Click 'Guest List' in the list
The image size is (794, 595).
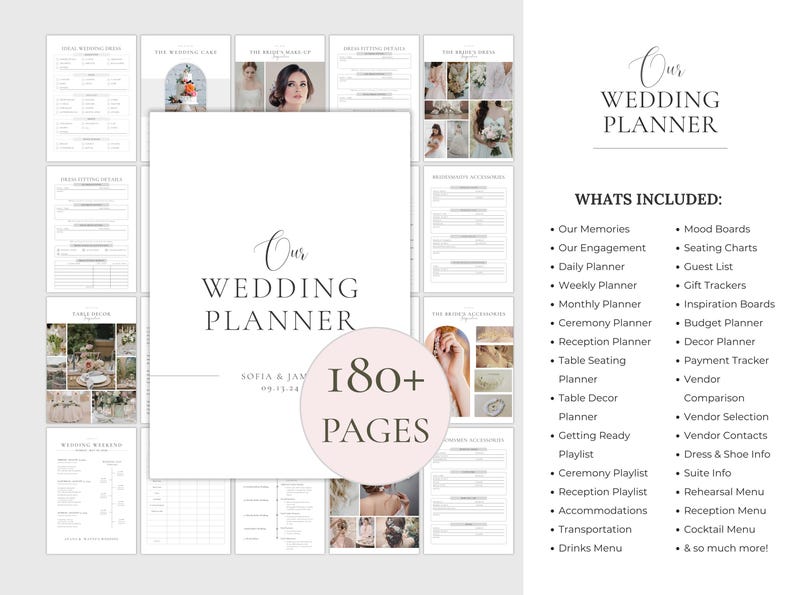pyautogui.click(x=708, y=266)
